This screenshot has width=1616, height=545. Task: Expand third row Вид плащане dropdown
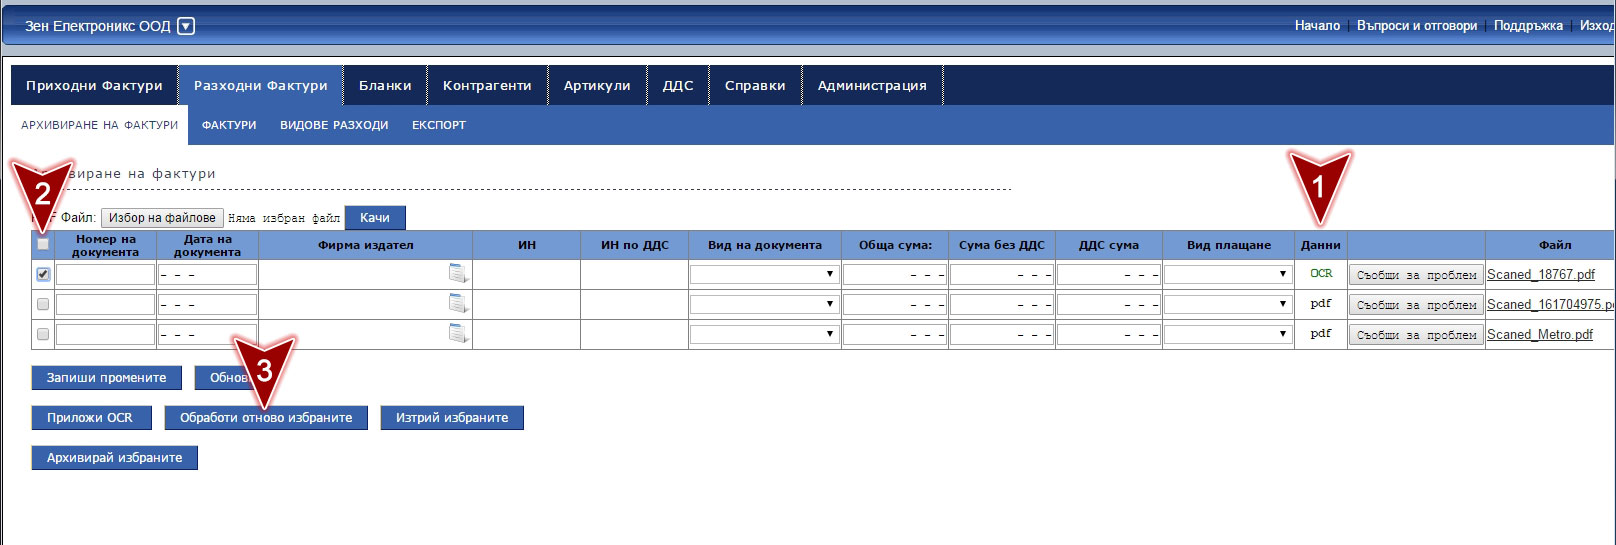(x=1227, y=334)
